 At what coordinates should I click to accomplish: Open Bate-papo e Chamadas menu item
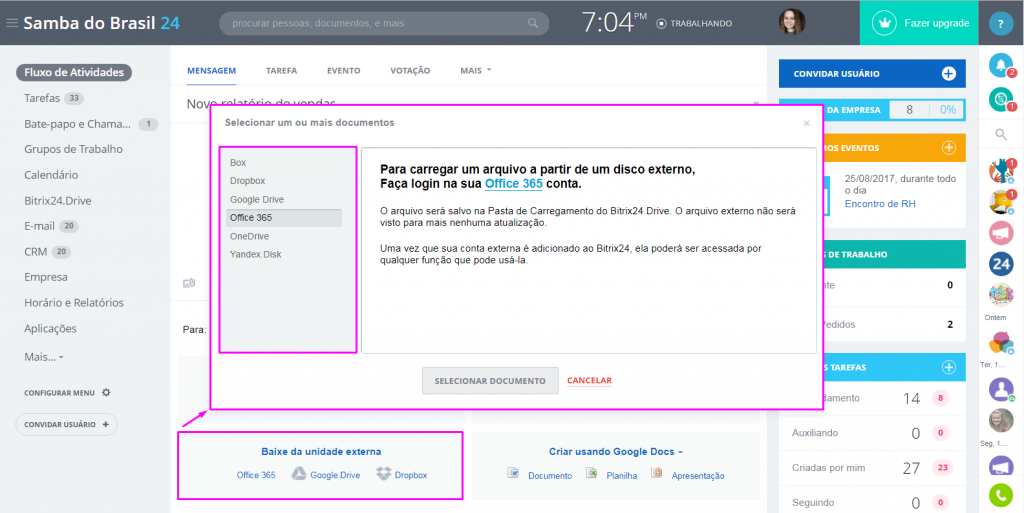(78, 124)
